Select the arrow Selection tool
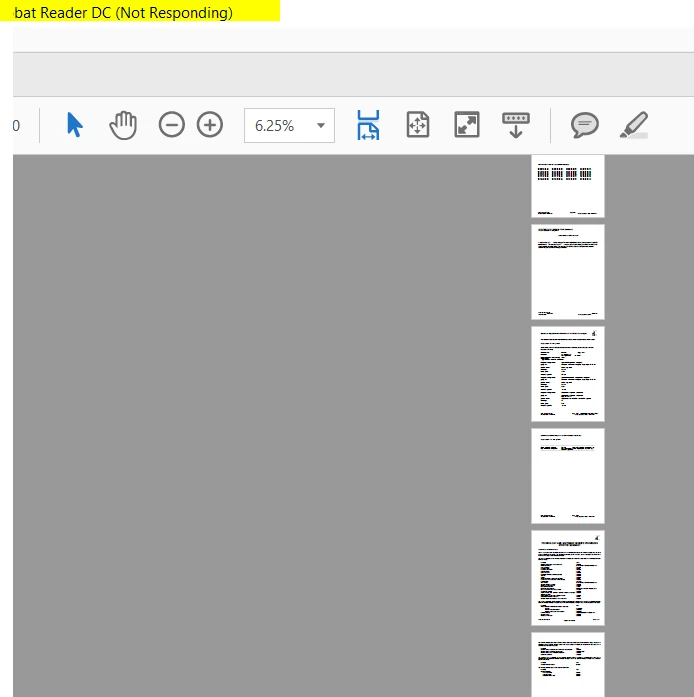This screenshot has height=697, width=694. click(75, 125)
